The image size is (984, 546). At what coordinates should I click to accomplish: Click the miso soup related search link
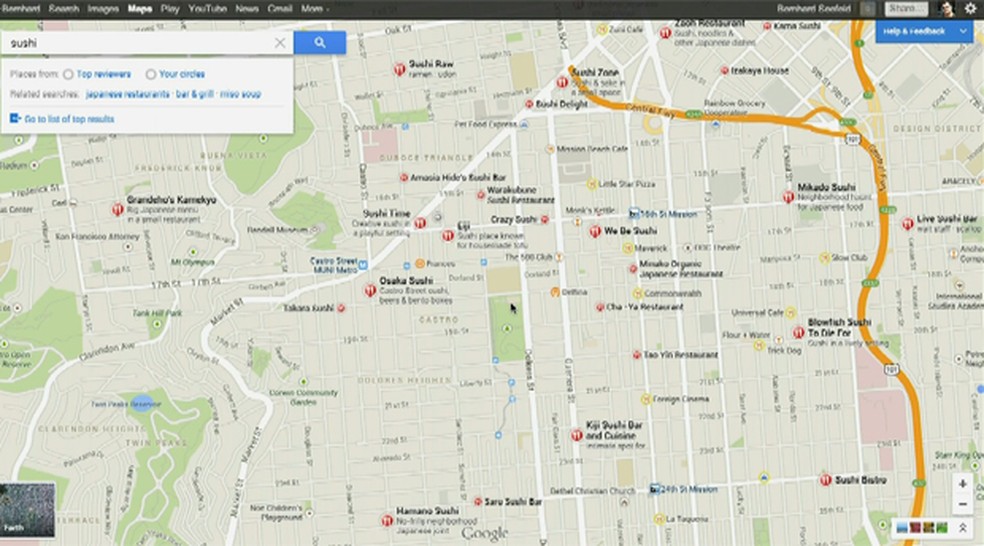click(240, 94)
